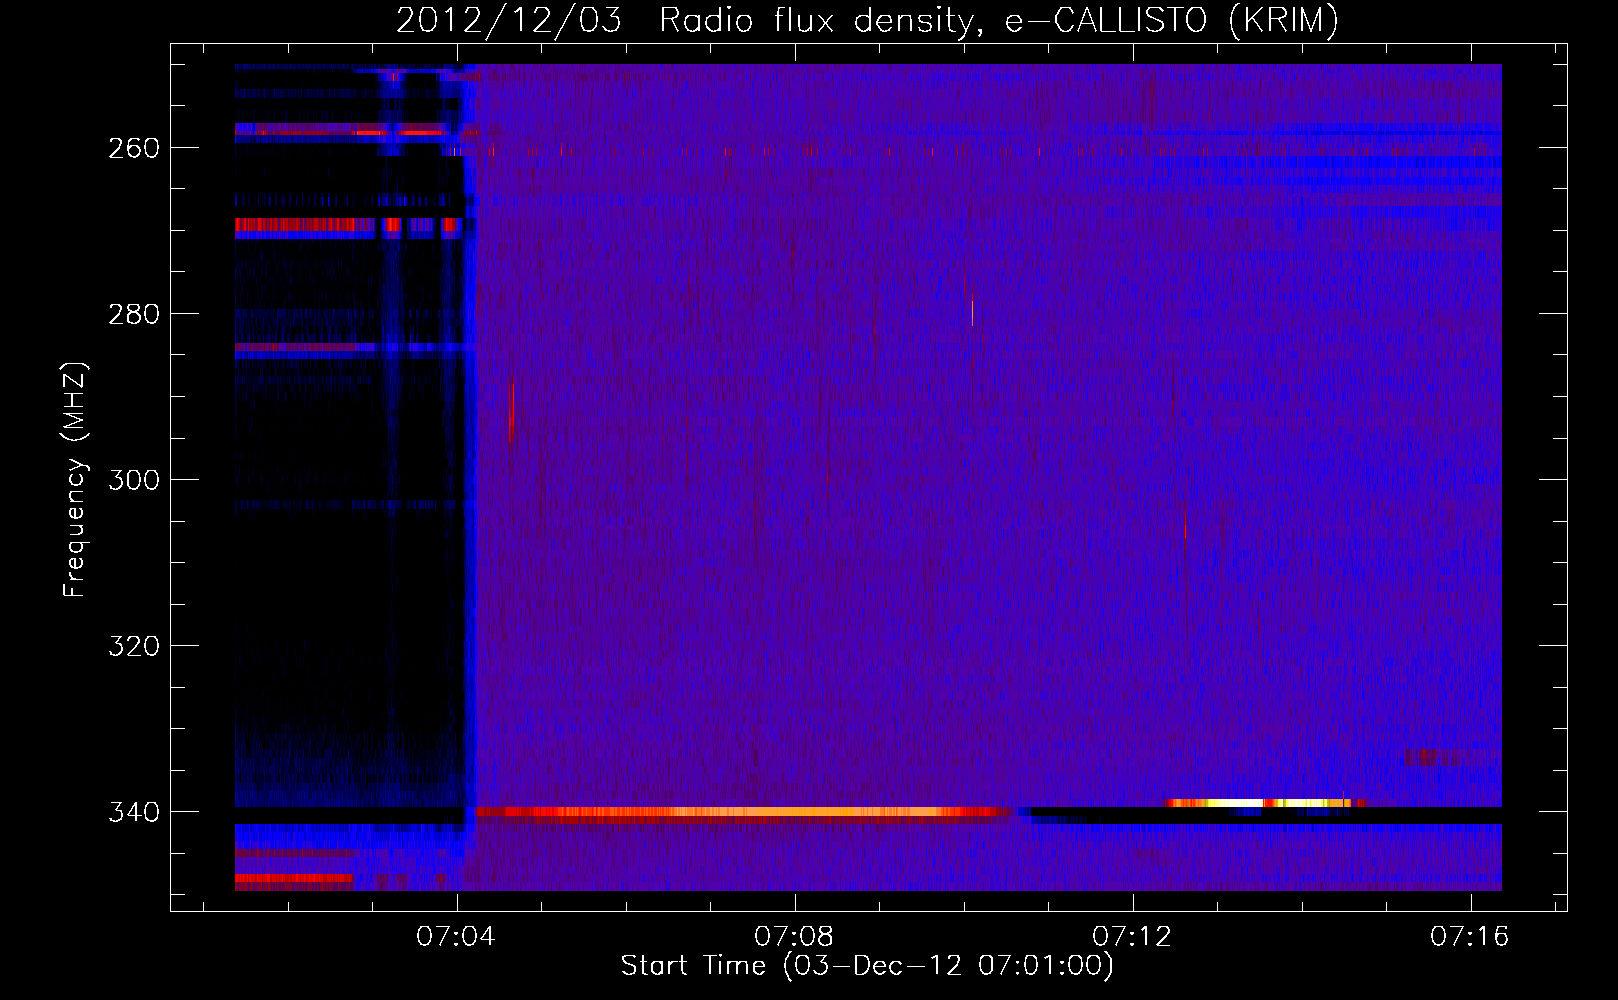Click the 300 frequency tick label

[x=134, y=480]
